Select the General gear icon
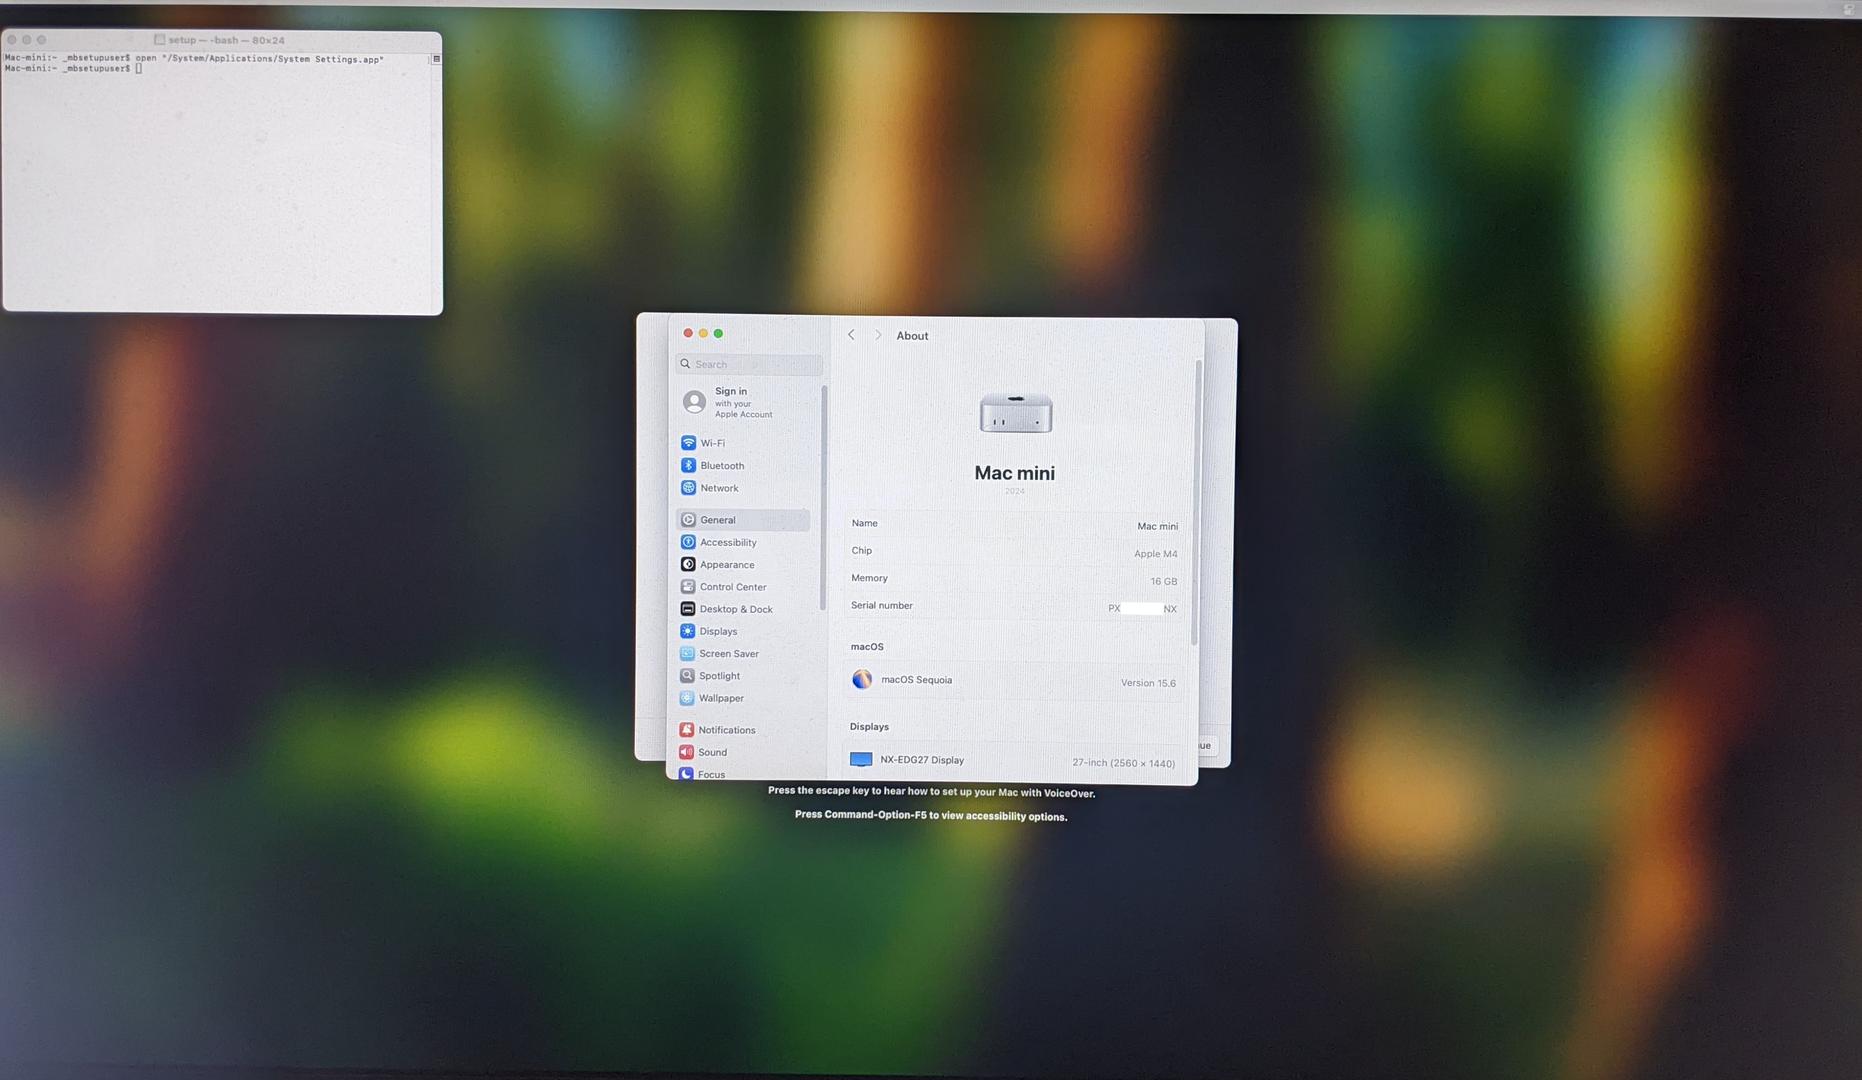 (x=688, y=520)
